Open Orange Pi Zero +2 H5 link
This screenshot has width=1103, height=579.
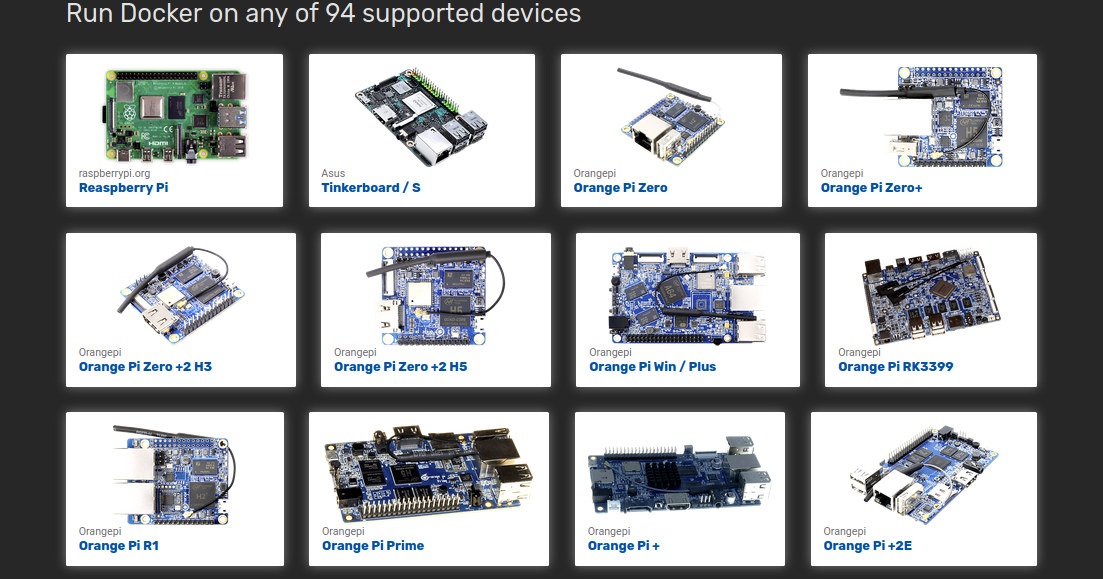click(400, 367)
